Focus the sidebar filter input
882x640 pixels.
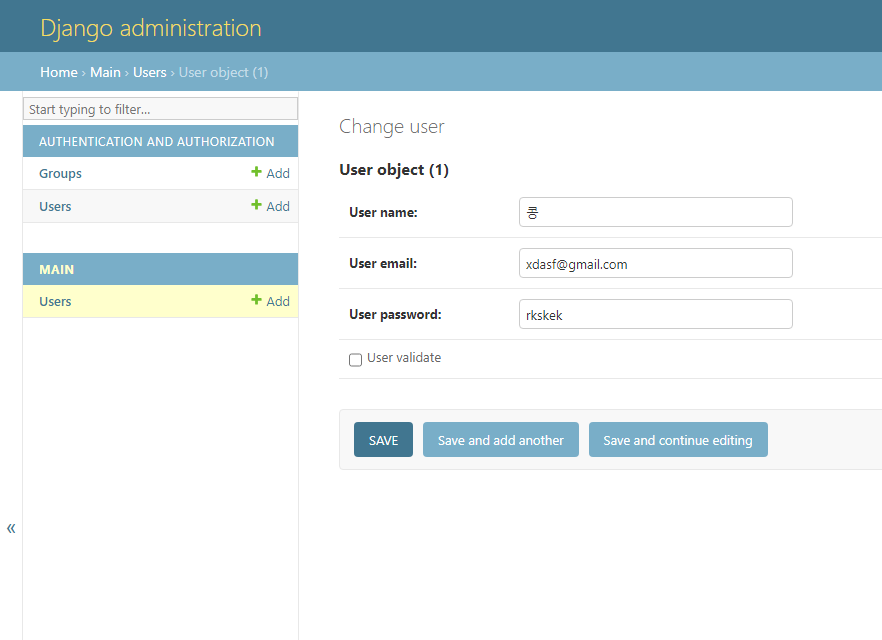(160, 109)
